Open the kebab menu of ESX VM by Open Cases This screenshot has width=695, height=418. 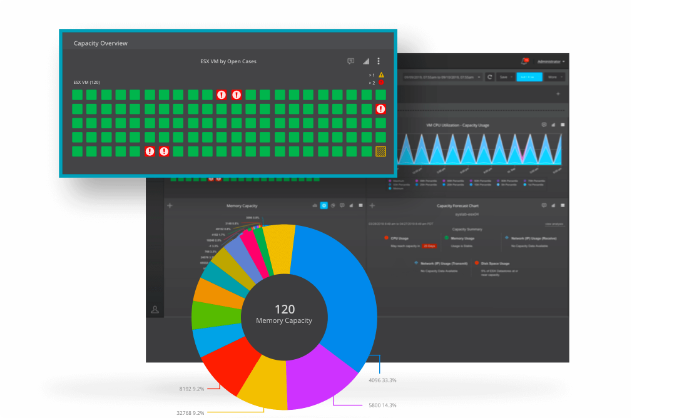[379, 61]
